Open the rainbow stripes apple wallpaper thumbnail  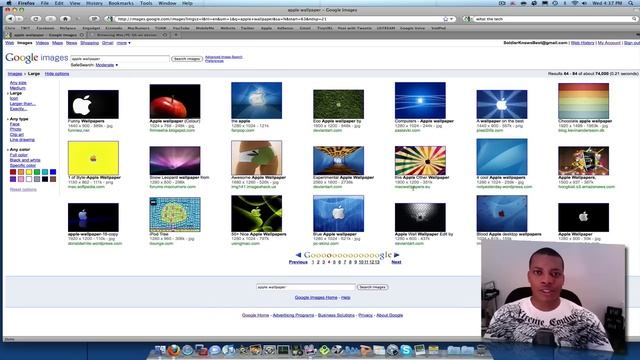[x=583, y=101]
